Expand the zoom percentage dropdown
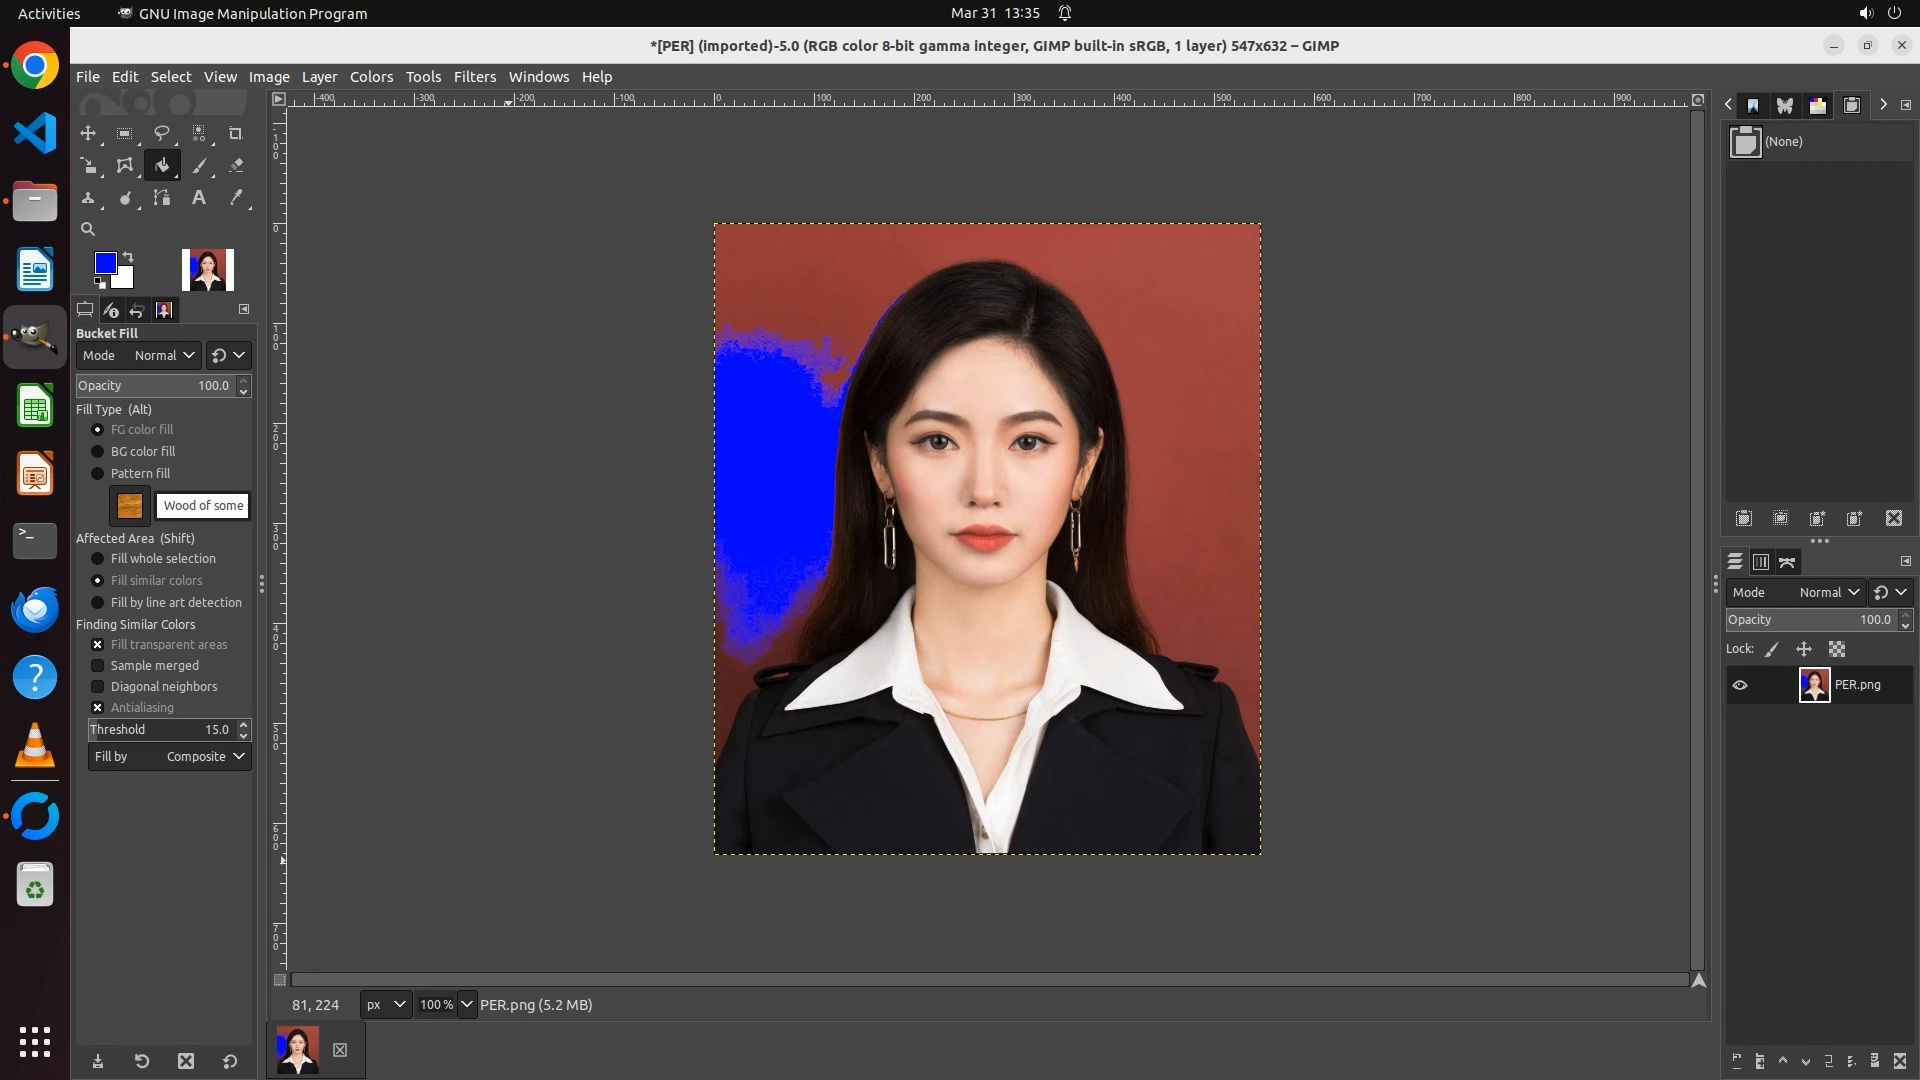 [x=466, y=1005]
